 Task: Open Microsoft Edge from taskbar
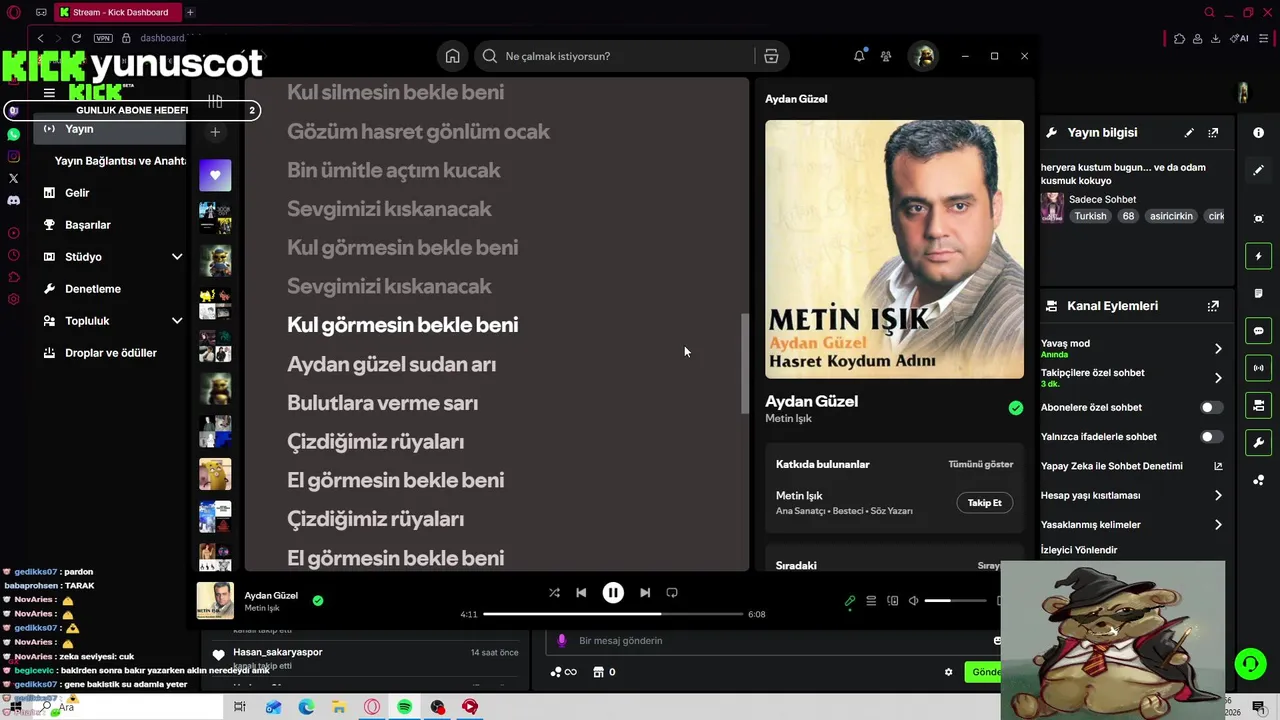pos(306,707)
